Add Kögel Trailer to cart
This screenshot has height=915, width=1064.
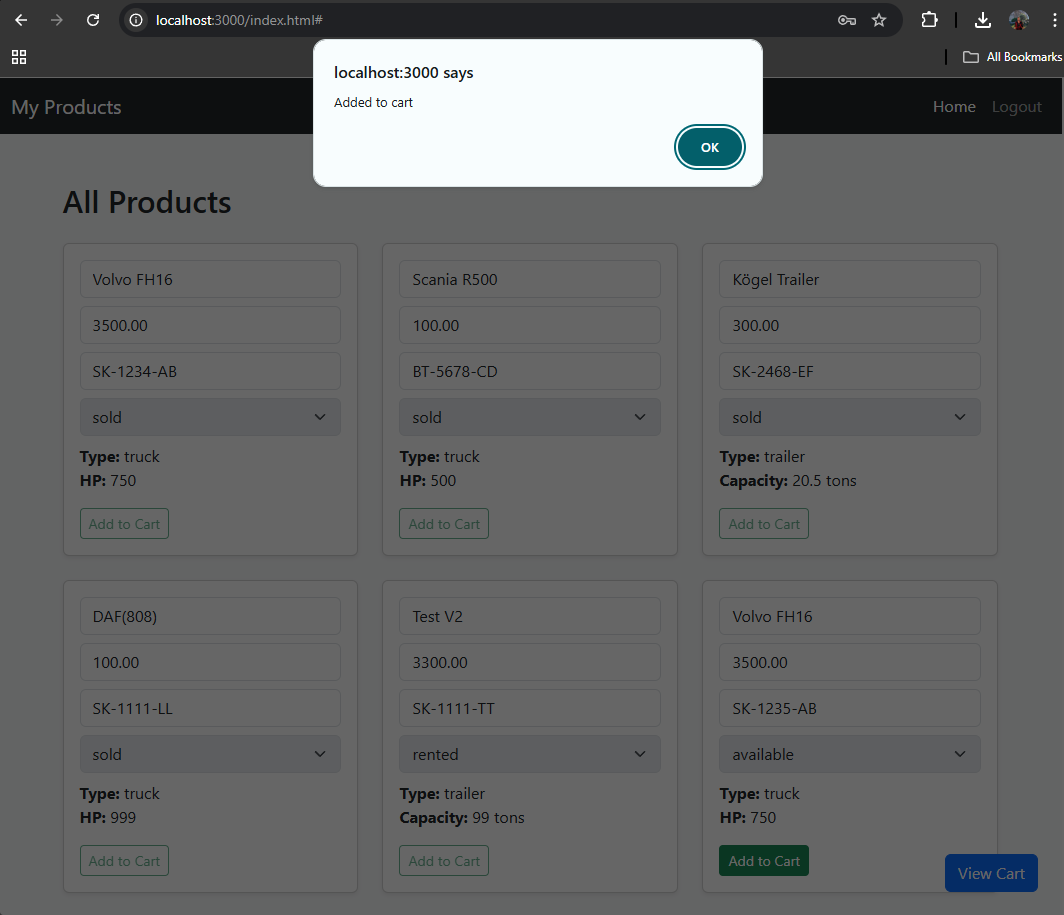[x=763, y=524]
